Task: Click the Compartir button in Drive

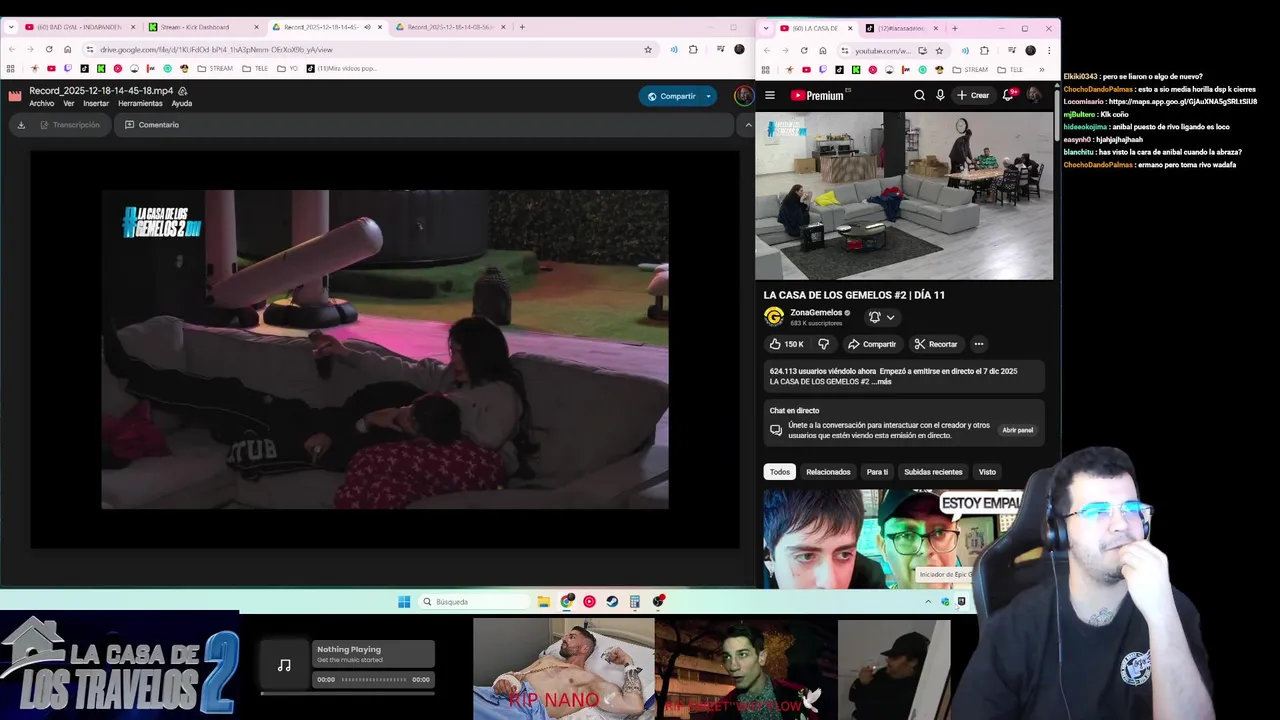Action: pos(670,96)
